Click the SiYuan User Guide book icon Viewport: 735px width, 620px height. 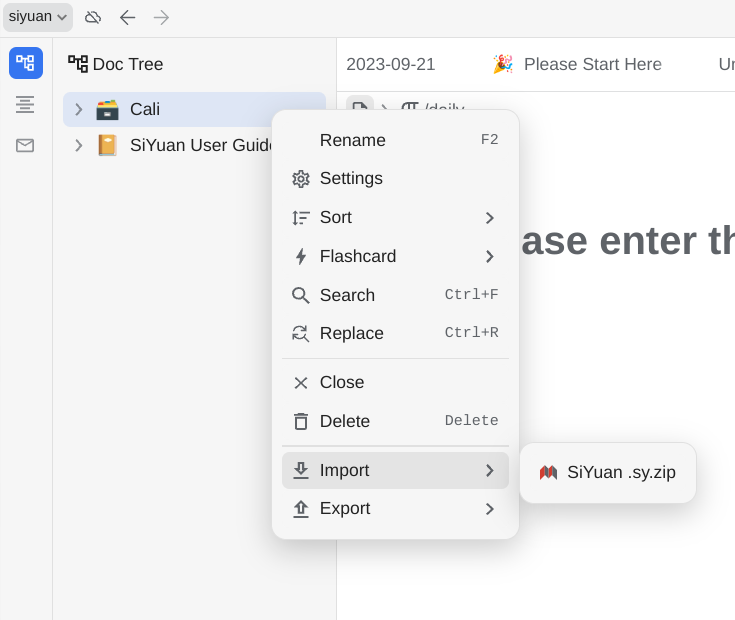(x=107, y=145)
